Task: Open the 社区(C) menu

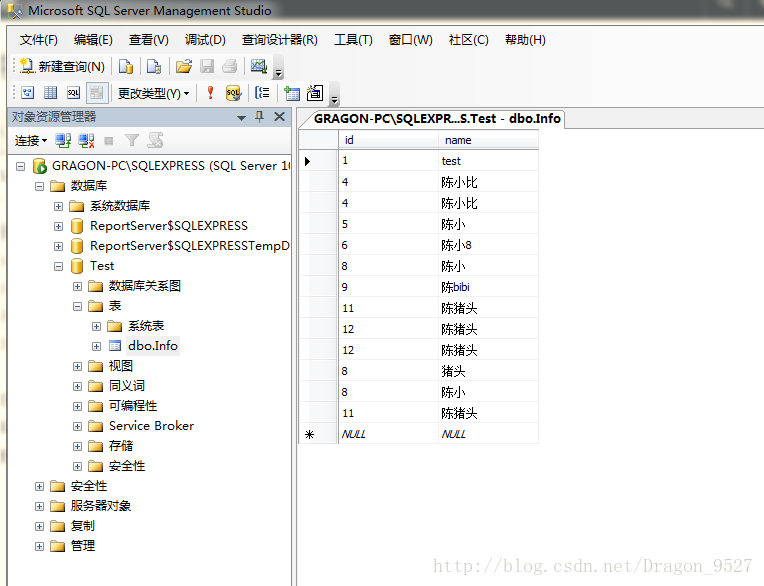Action: coord(469,40)
